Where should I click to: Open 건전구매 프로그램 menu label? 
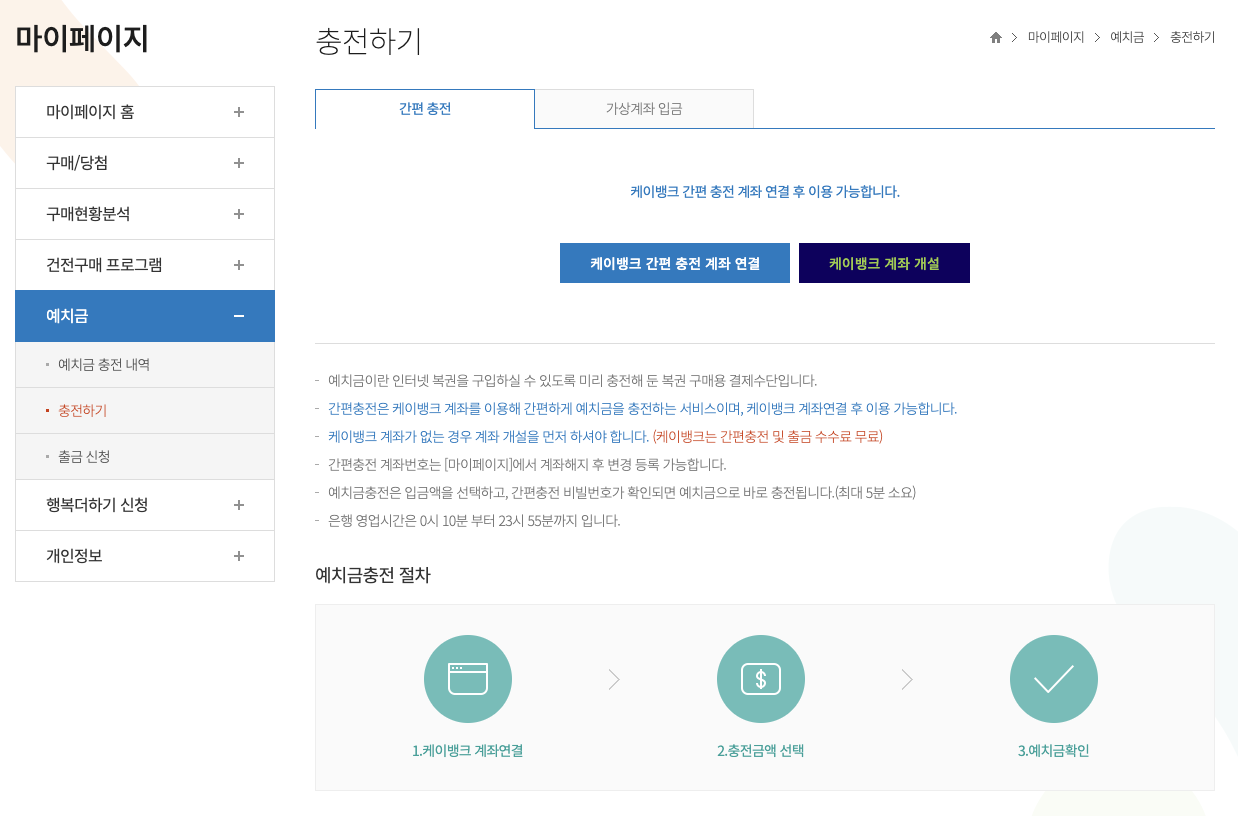pos(104,265)
